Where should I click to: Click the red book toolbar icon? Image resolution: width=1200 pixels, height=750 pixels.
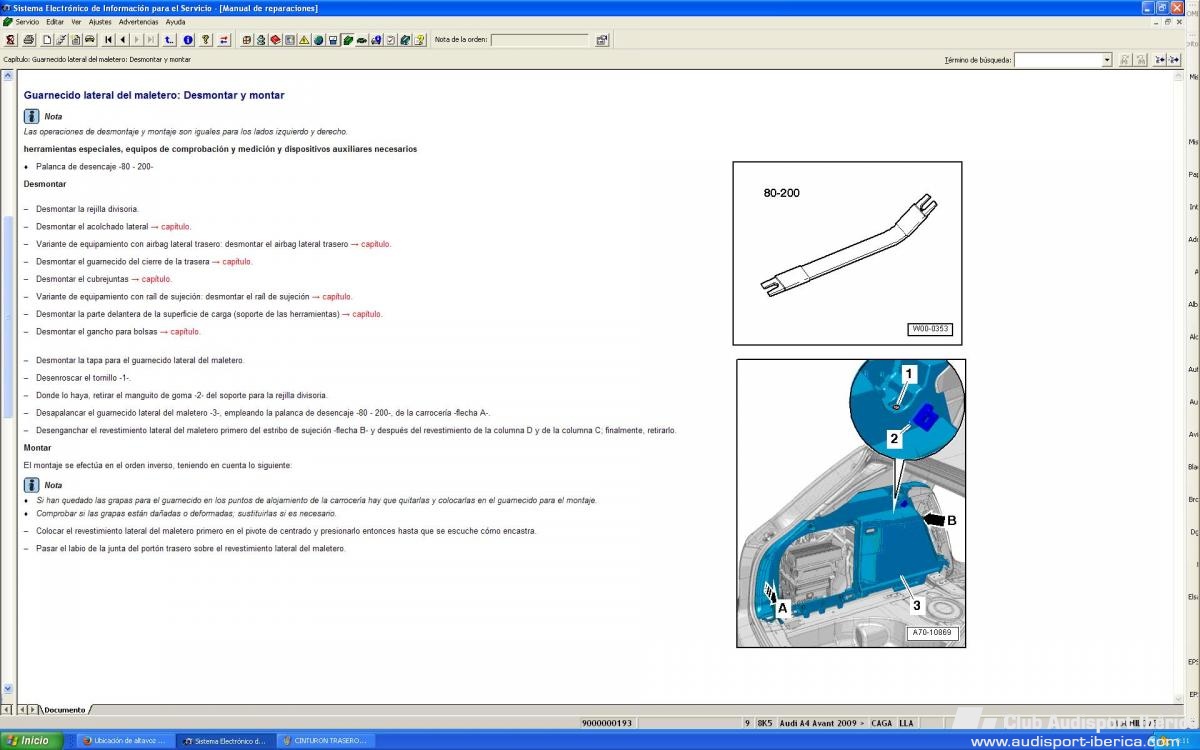point(275,40)
